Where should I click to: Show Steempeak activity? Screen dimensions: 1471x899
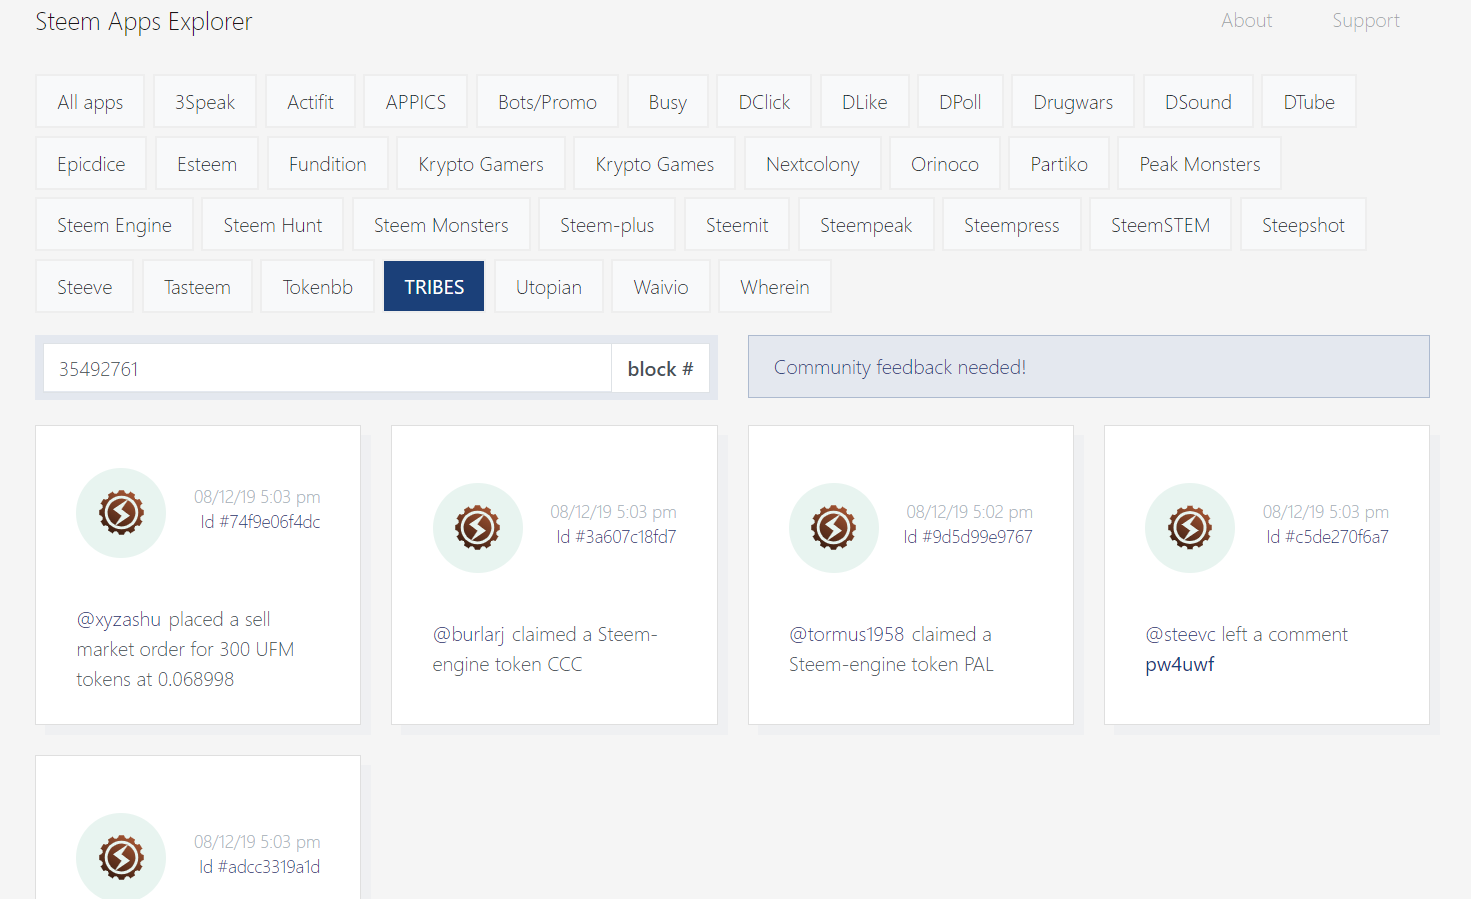866,225
